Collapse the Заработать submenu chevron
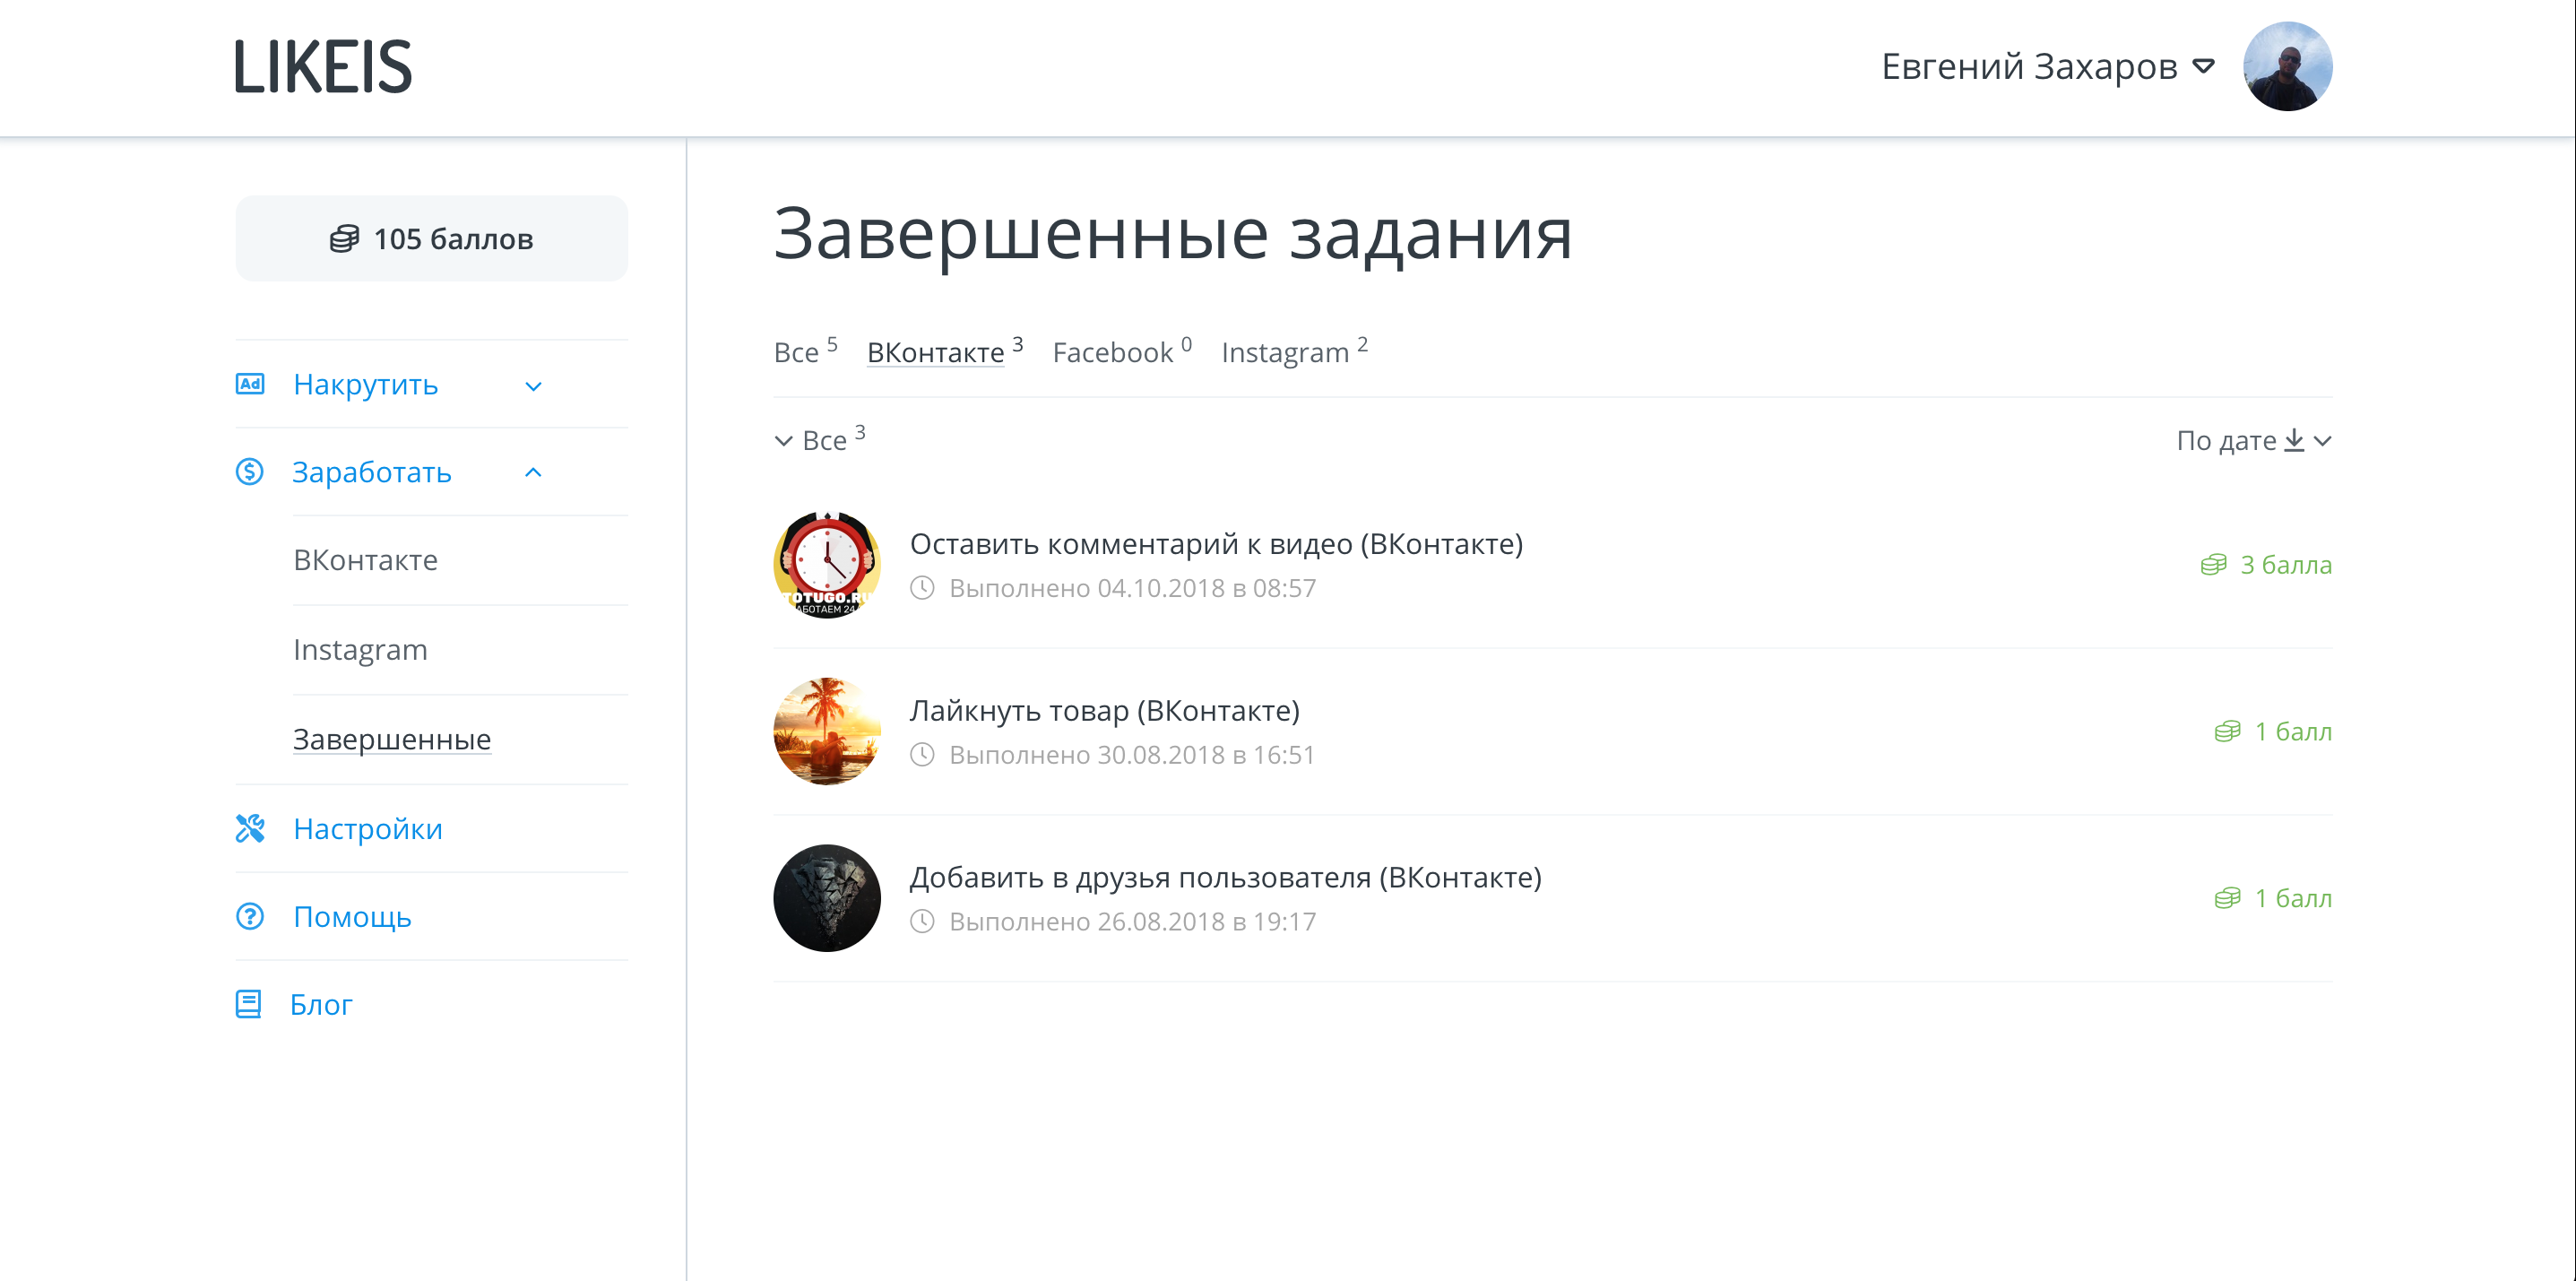 [x=534, y=472]
